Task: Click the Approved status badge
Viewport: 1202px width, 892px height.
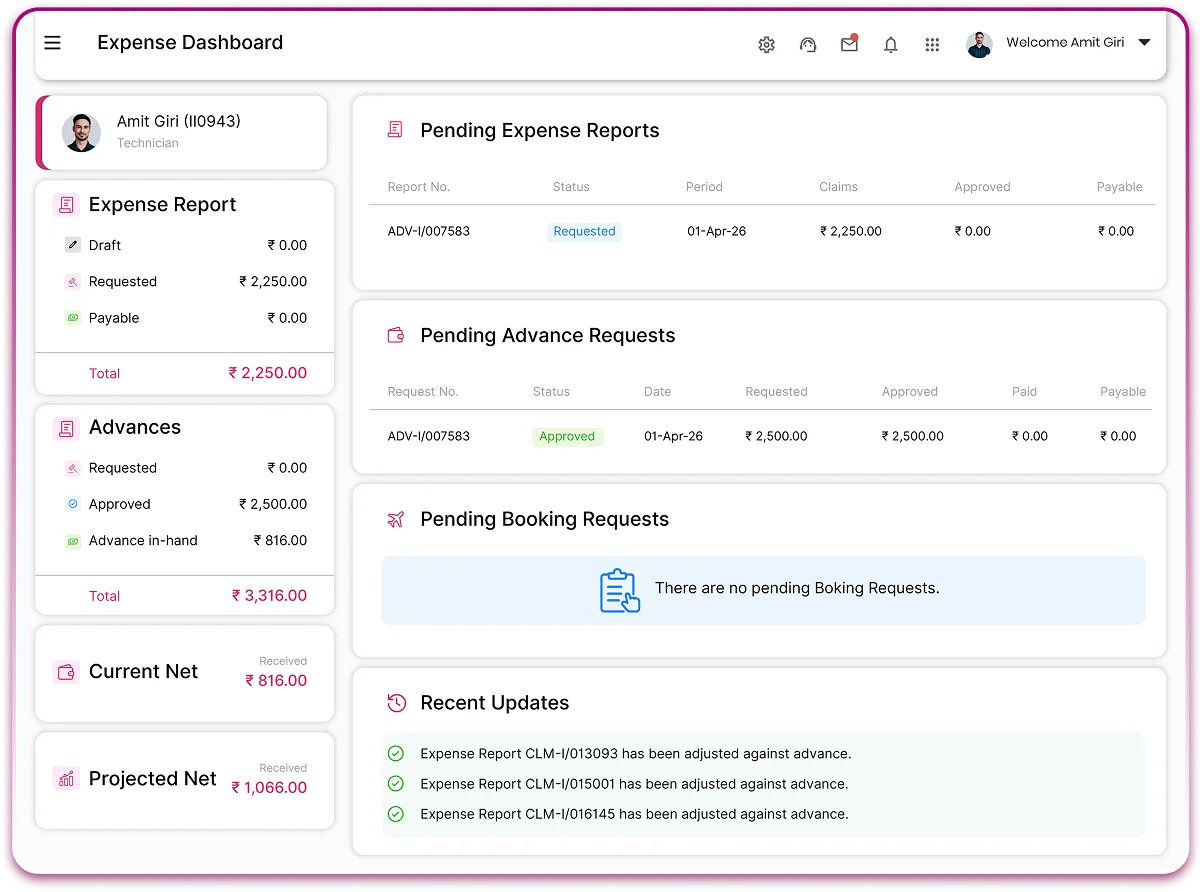Action: tap(567, 436)
